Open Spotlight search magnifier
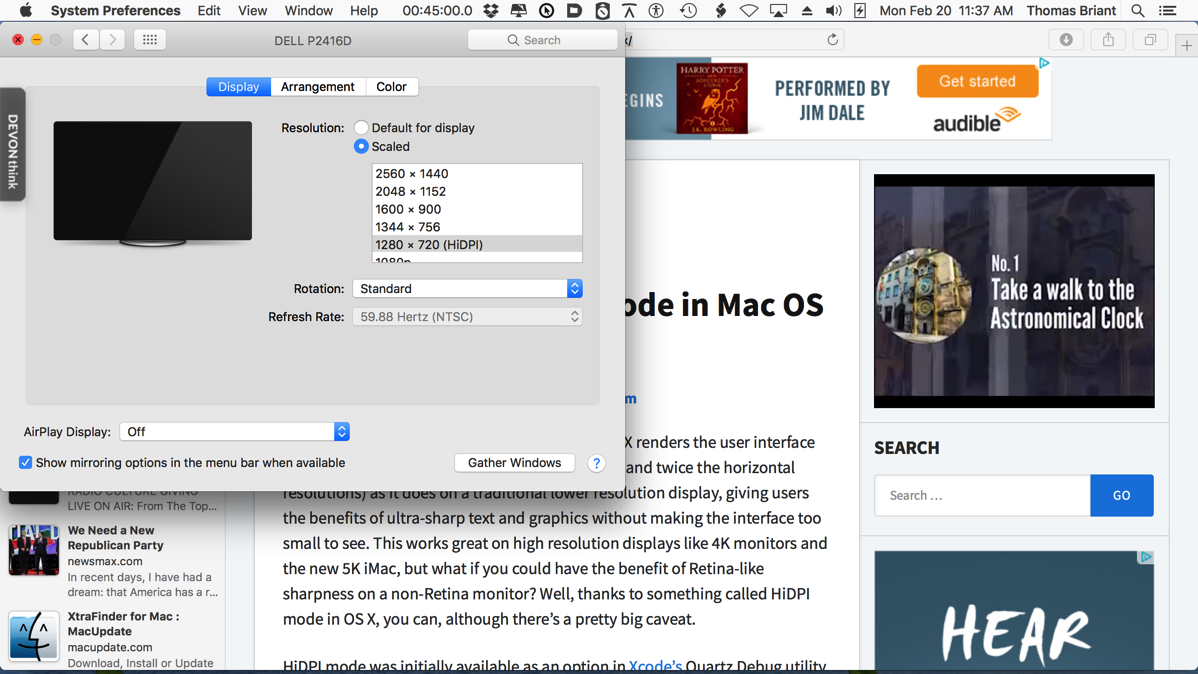 pos(1138,11)
